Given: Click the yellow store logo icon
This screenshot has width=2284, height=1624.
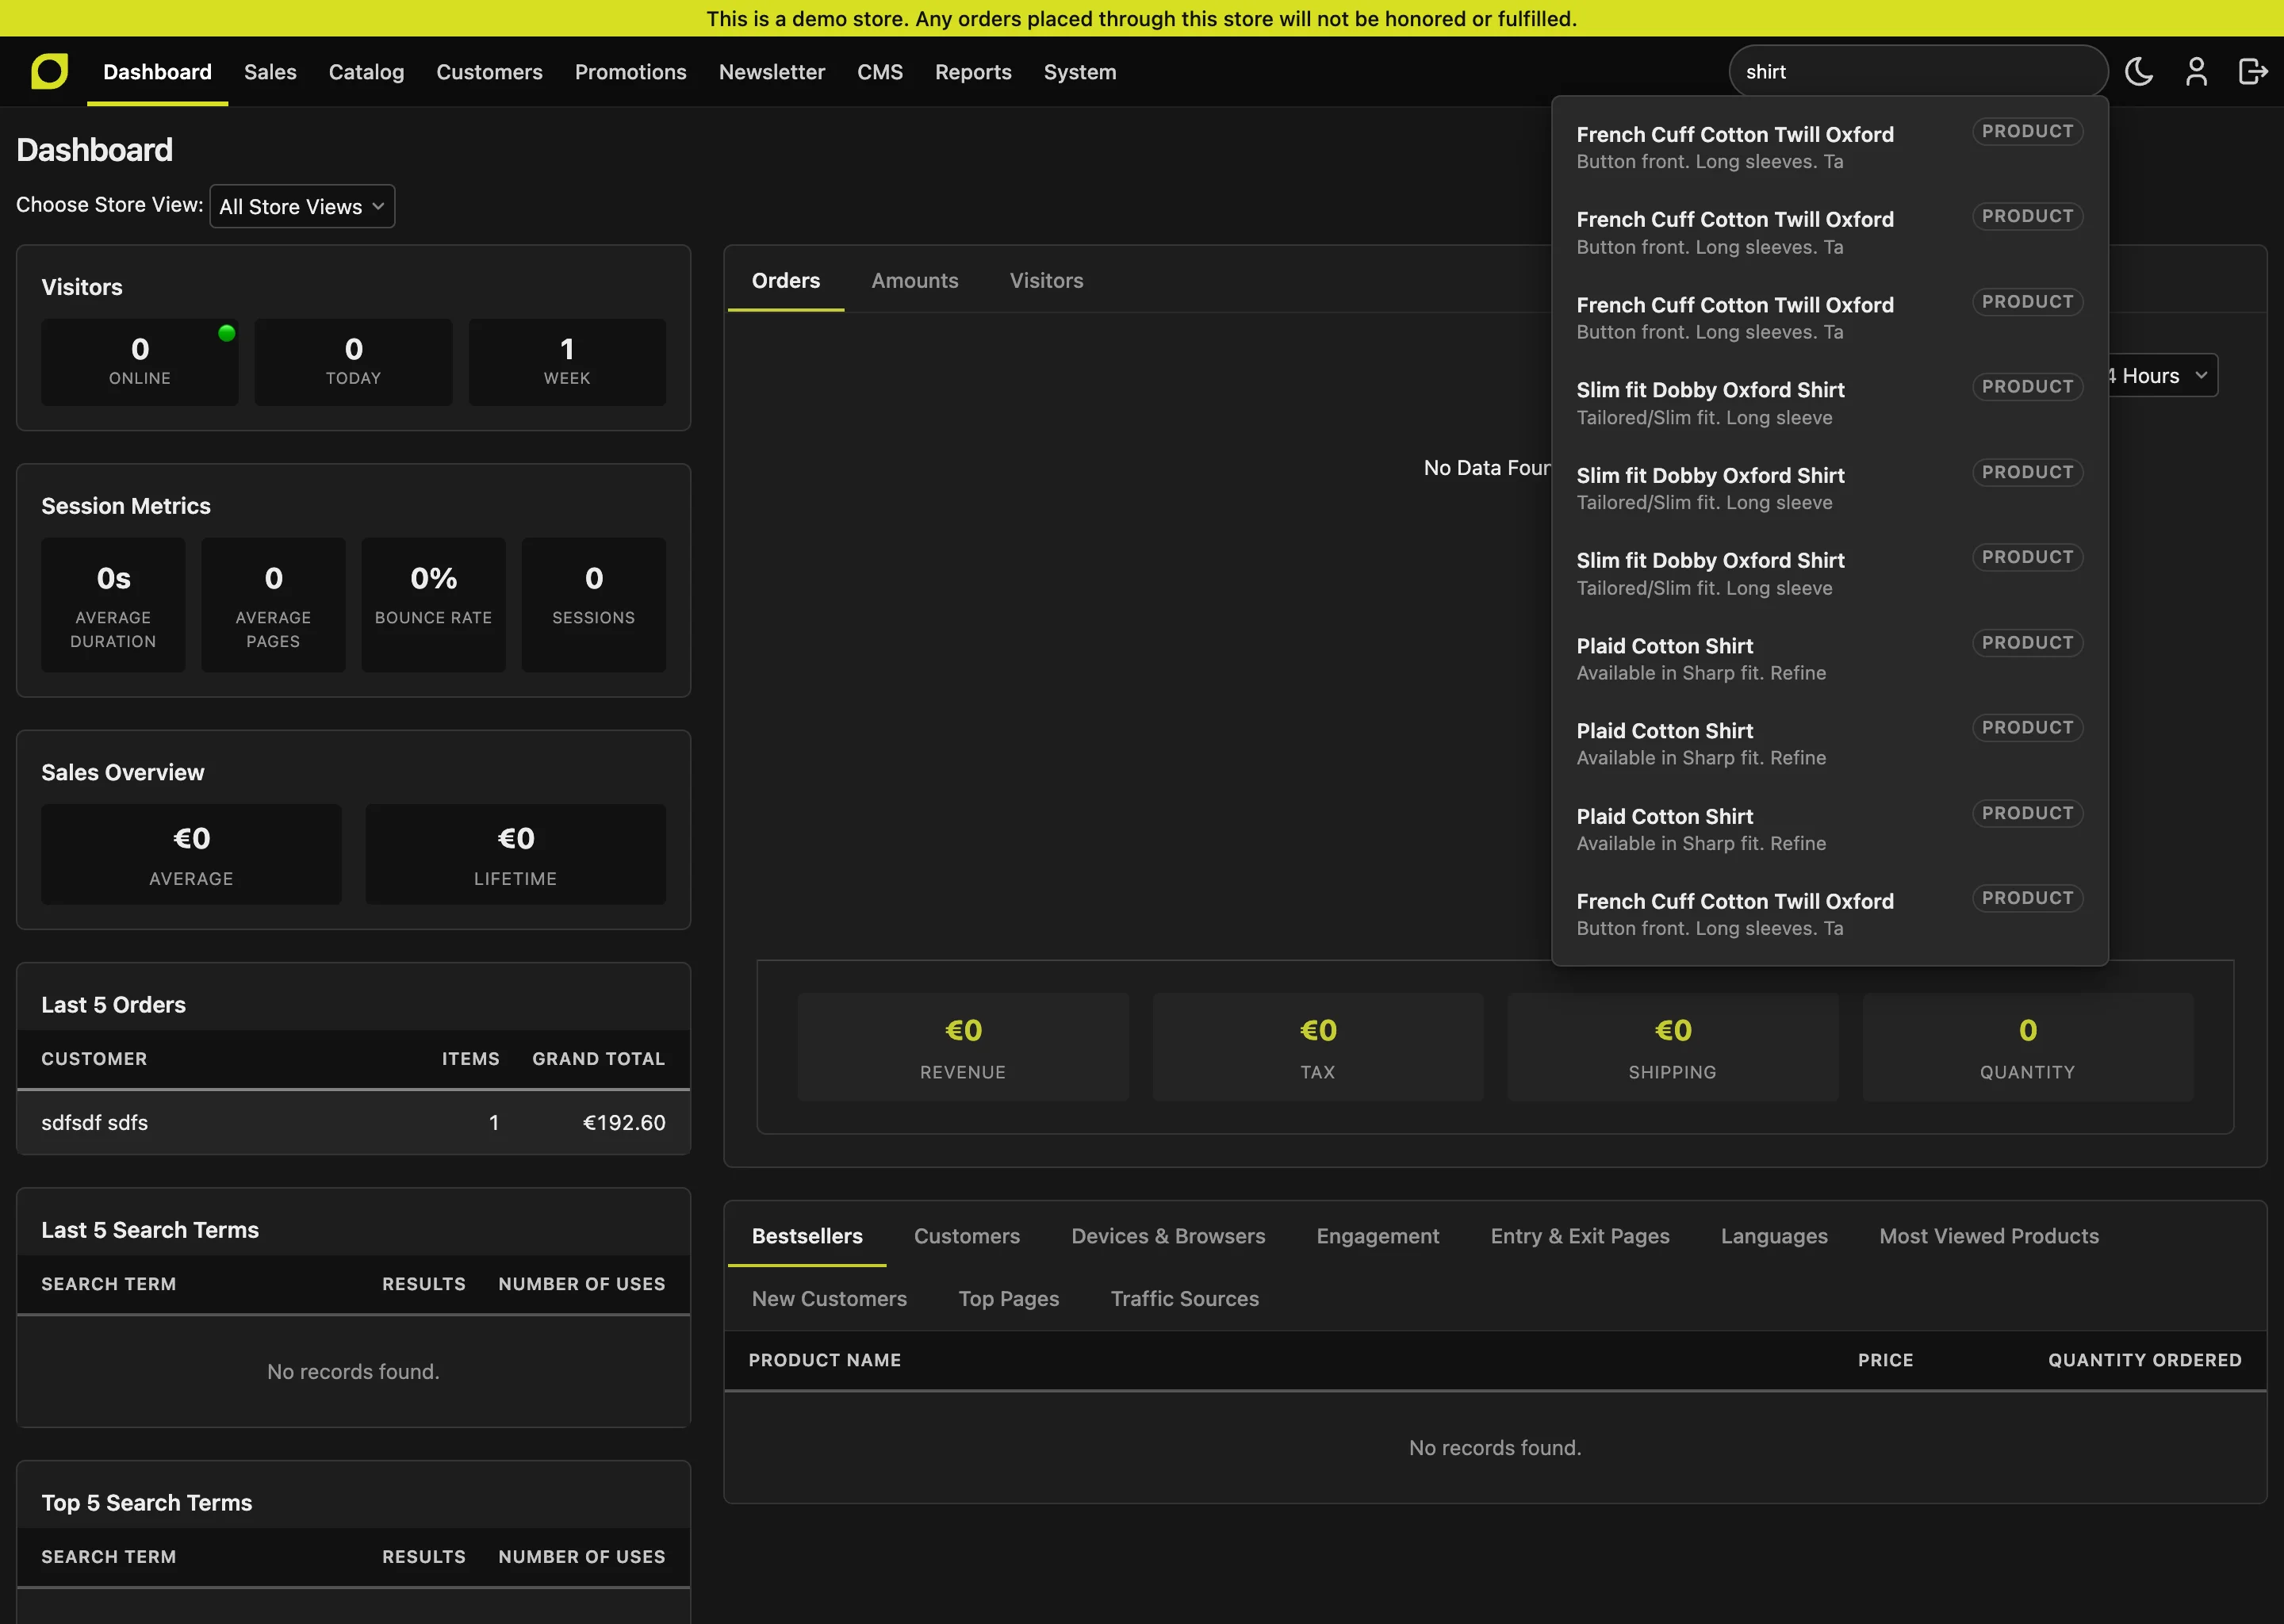Looking at the screenshot, I should point(49,71).
